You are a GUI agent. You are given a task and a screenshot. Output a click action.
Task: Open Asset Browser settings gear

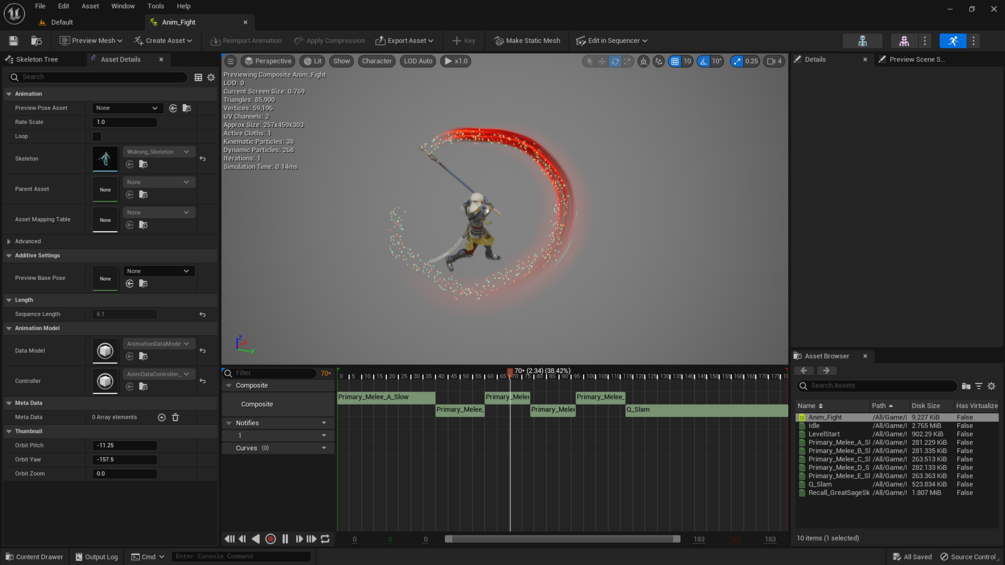click(992, 386)
